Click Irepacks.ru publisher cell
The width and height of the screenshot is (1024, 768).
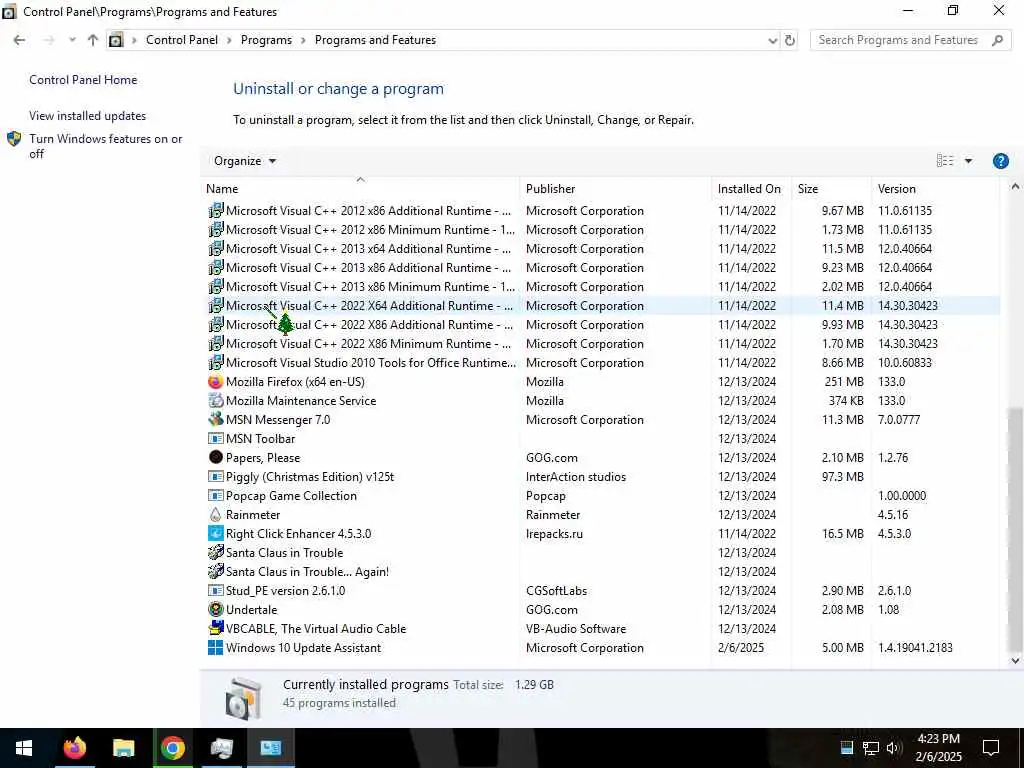click(x=554, y=534)
